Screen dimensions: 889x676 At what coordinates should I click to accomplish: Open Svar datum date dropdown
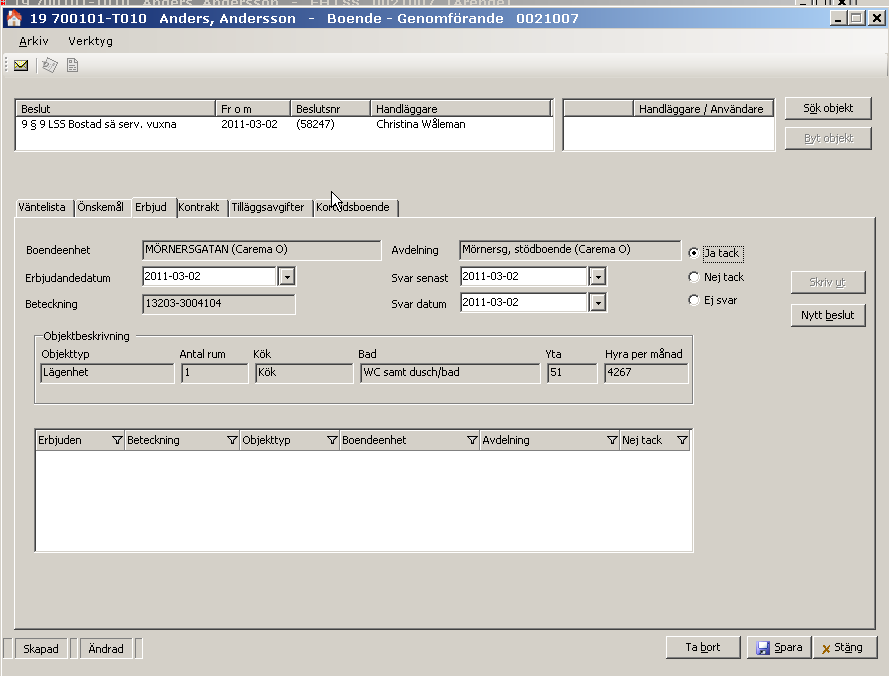click(x=598, y=303)
